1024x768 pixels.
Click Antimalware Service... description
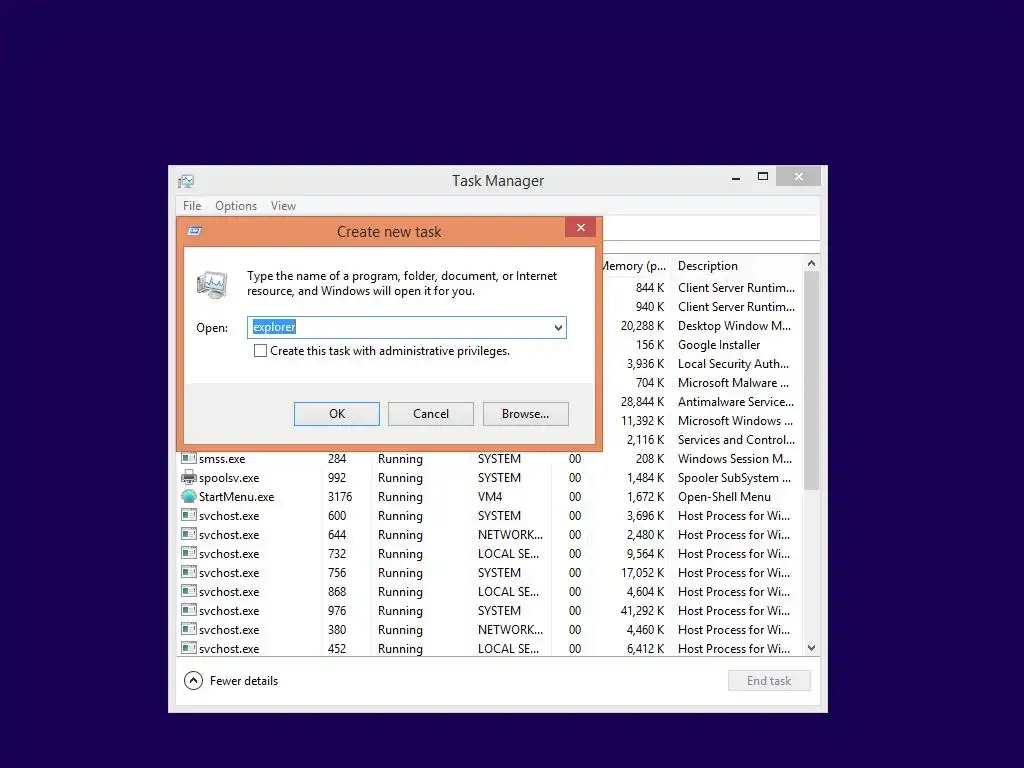click(x=736, y=402)
